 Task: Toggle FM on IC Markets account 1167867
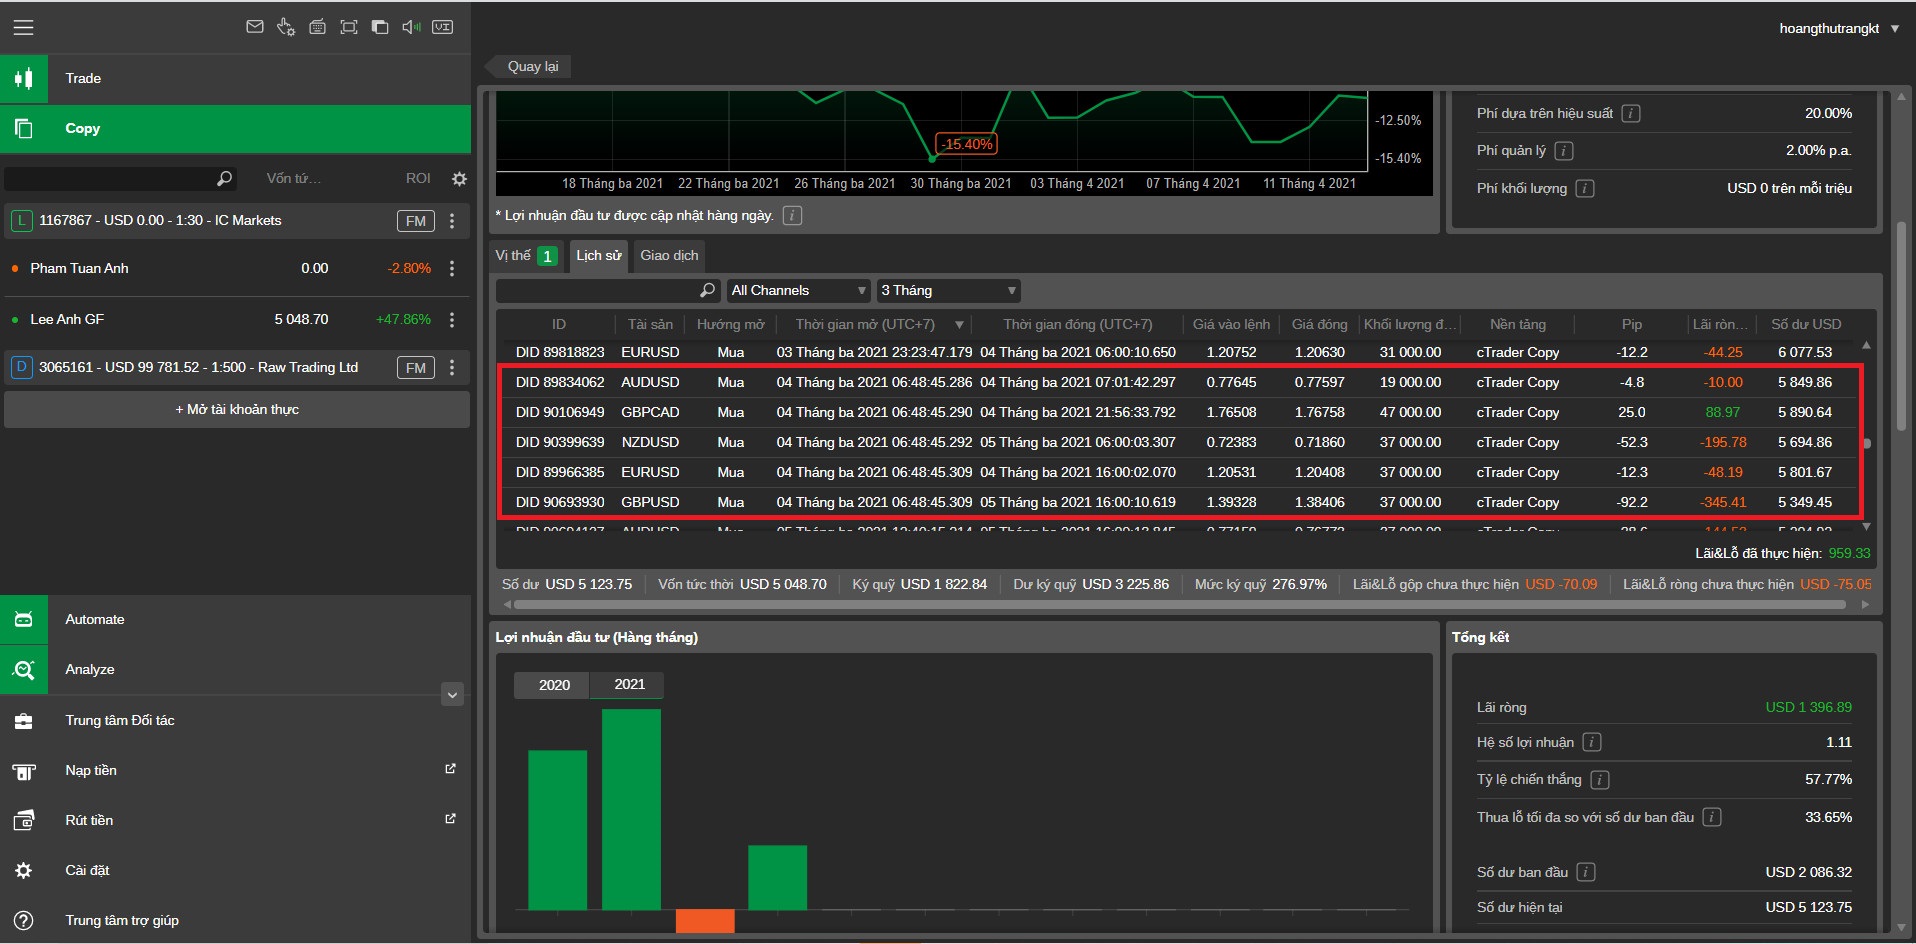pyautogui.click(x=416, y=221)
